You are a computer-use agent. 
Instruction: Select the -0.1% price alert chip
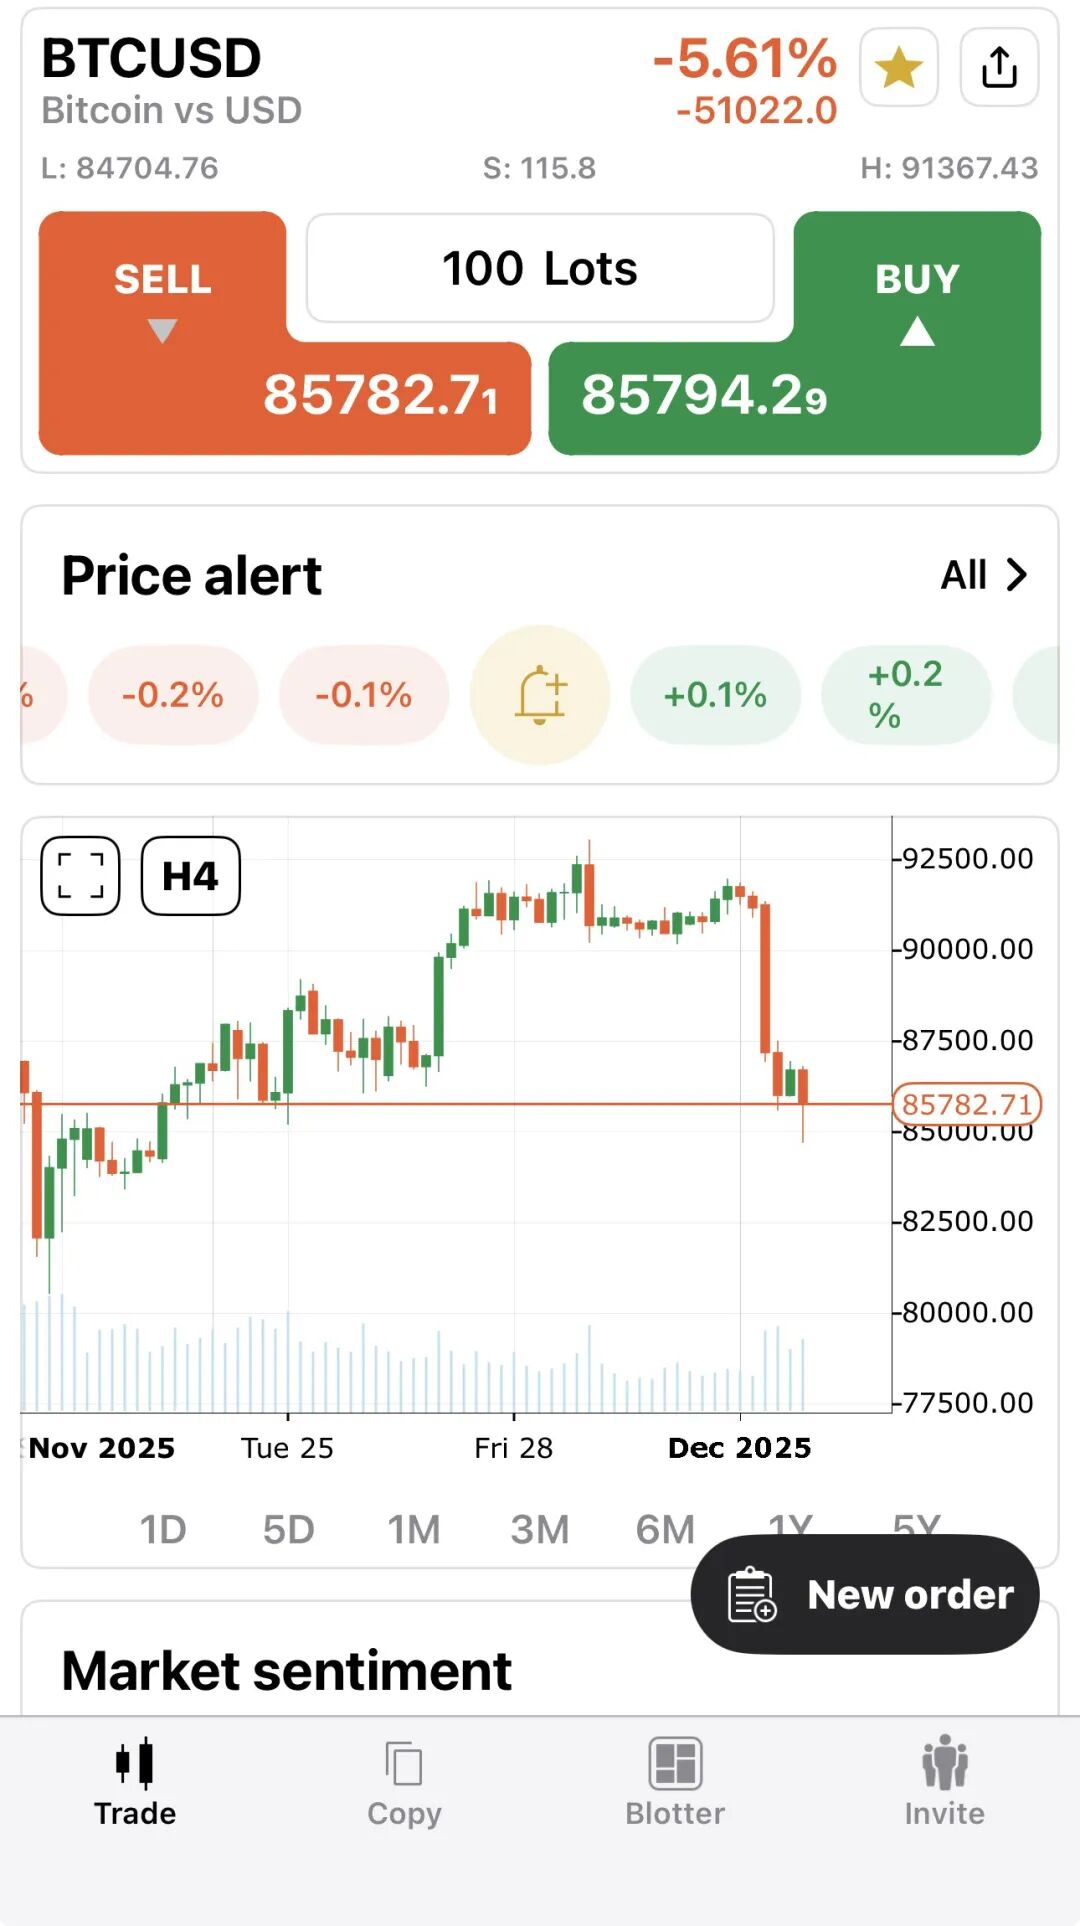[364, 695]
